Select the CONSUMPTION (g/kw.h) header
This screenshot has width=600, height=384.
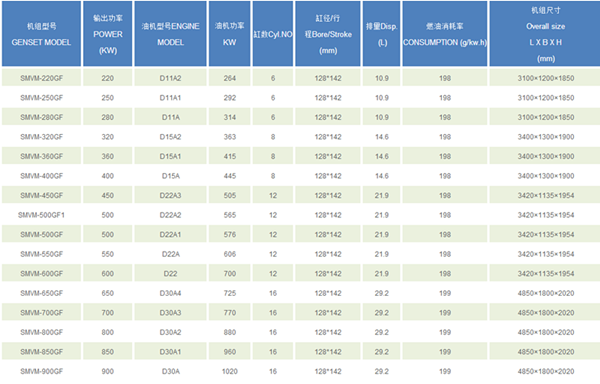tap(445, 34)
